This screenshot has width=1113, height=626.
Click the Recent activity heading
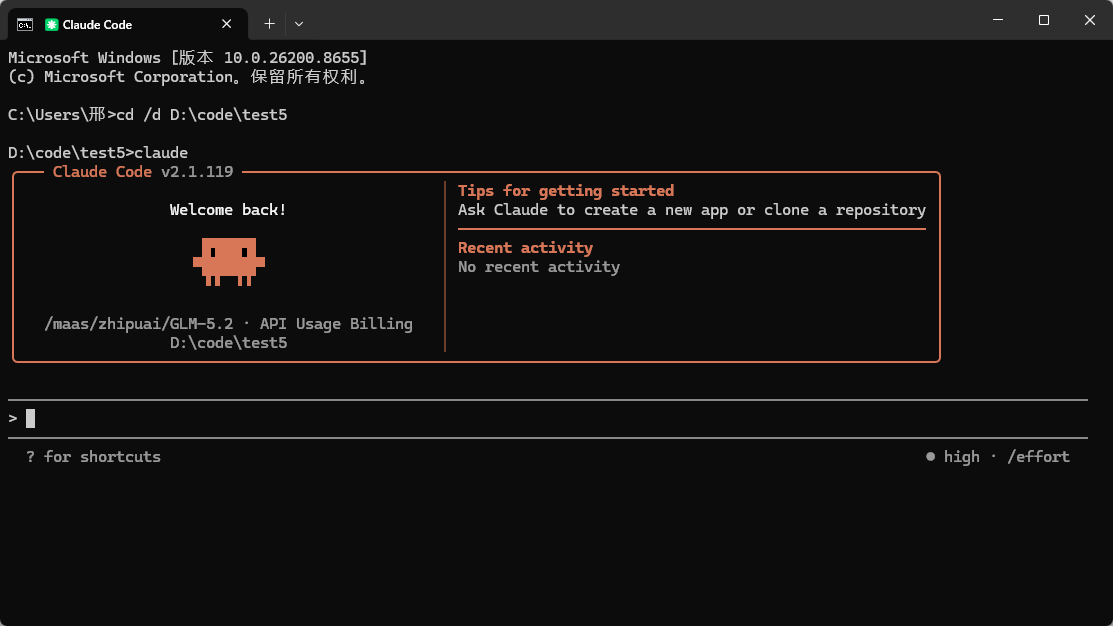click(x=525, y=247)
